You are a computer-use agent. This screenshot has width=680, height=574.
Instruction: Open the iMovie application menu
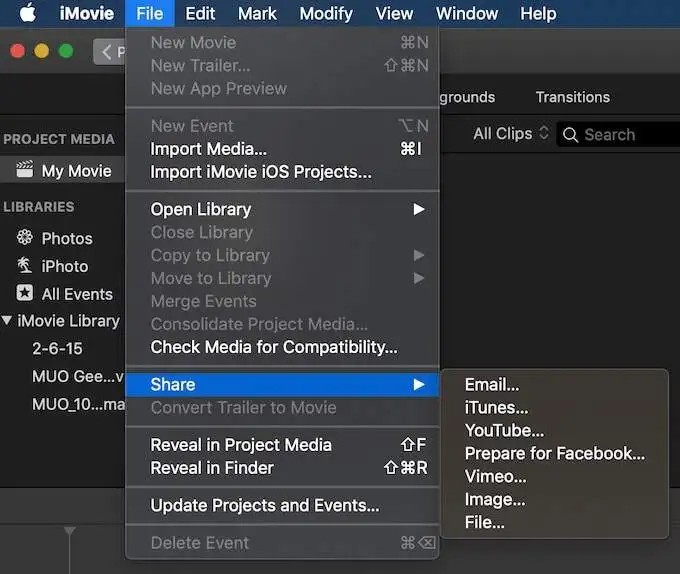(87, 13)
